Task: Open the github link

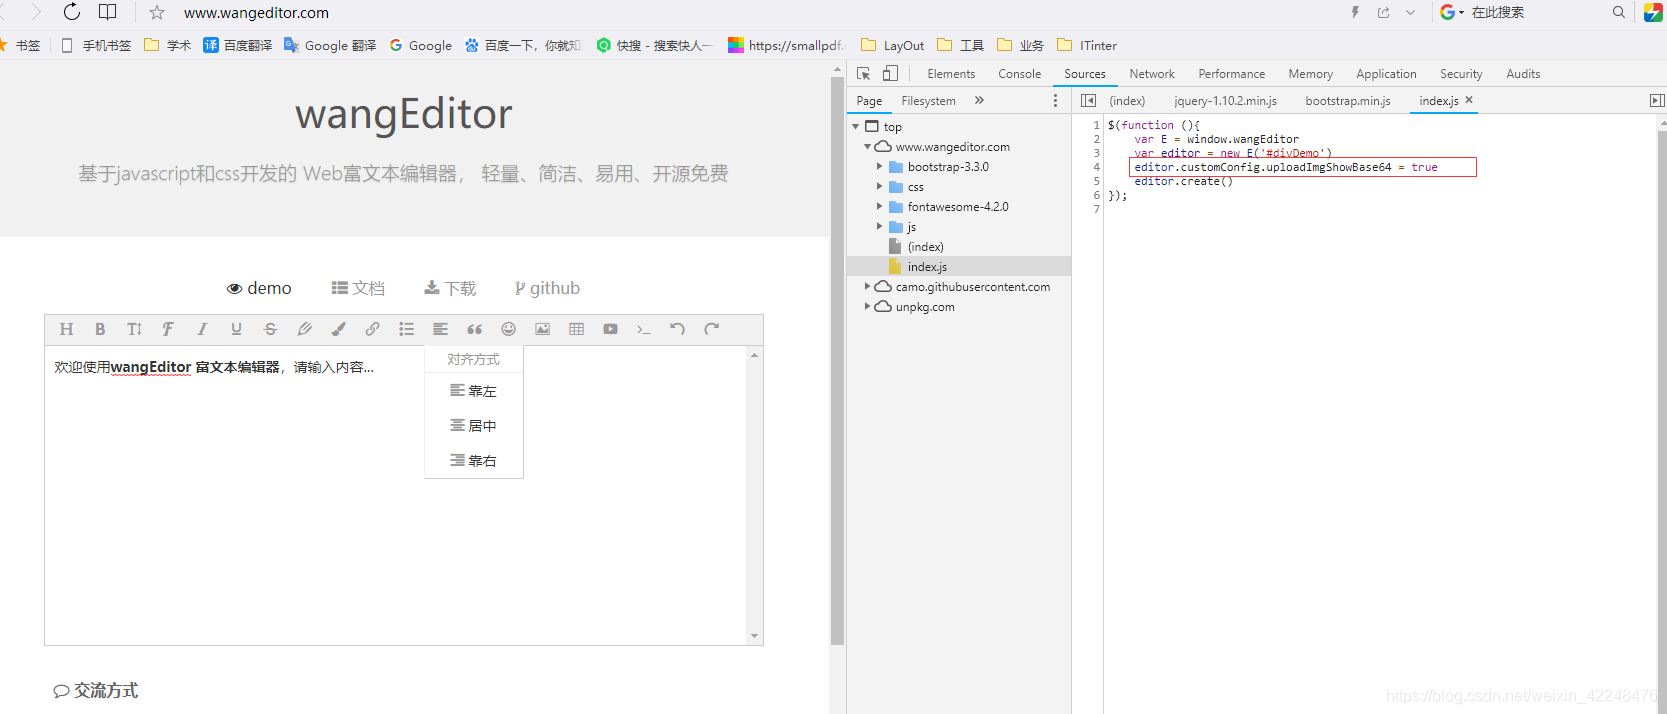Action: (x=547, y=288)
